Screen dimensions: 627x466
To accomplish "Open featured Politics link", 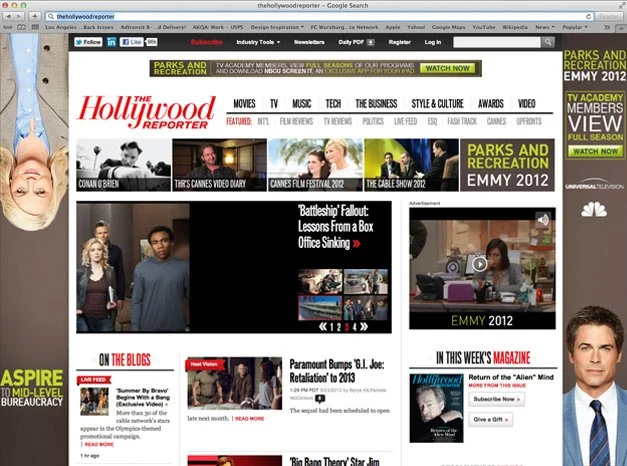I will pos(373,121).
